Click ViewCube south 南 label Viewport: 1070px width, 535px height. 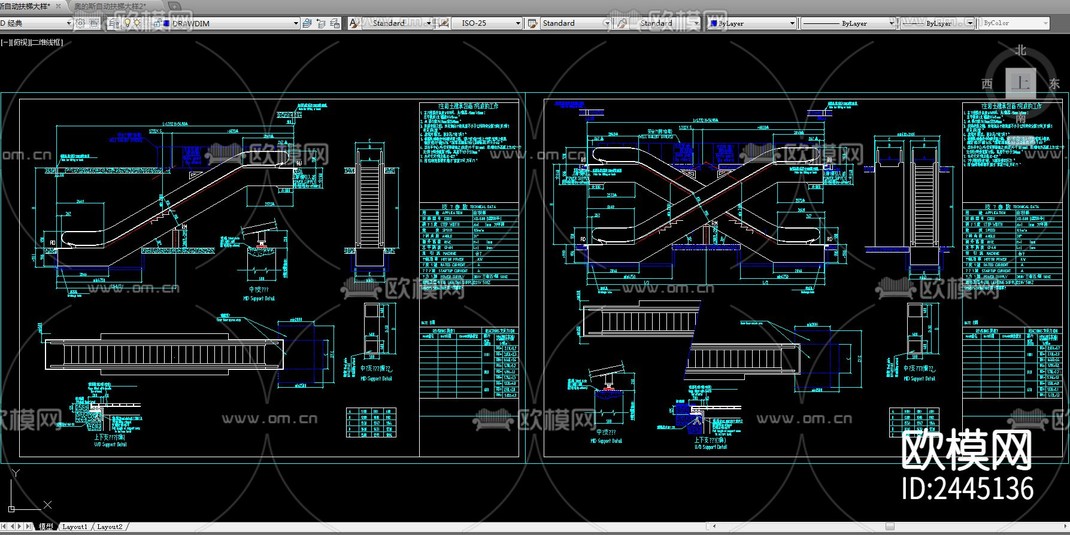click(1021, 117)
